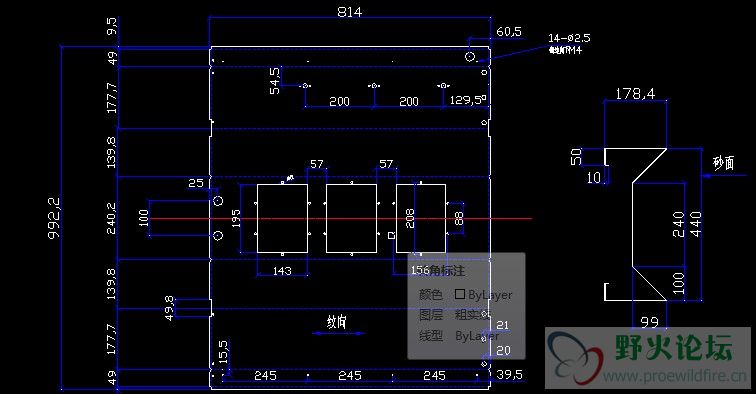Click the 60,5 dimension text
Screen dimensions: 756x394
509,32
